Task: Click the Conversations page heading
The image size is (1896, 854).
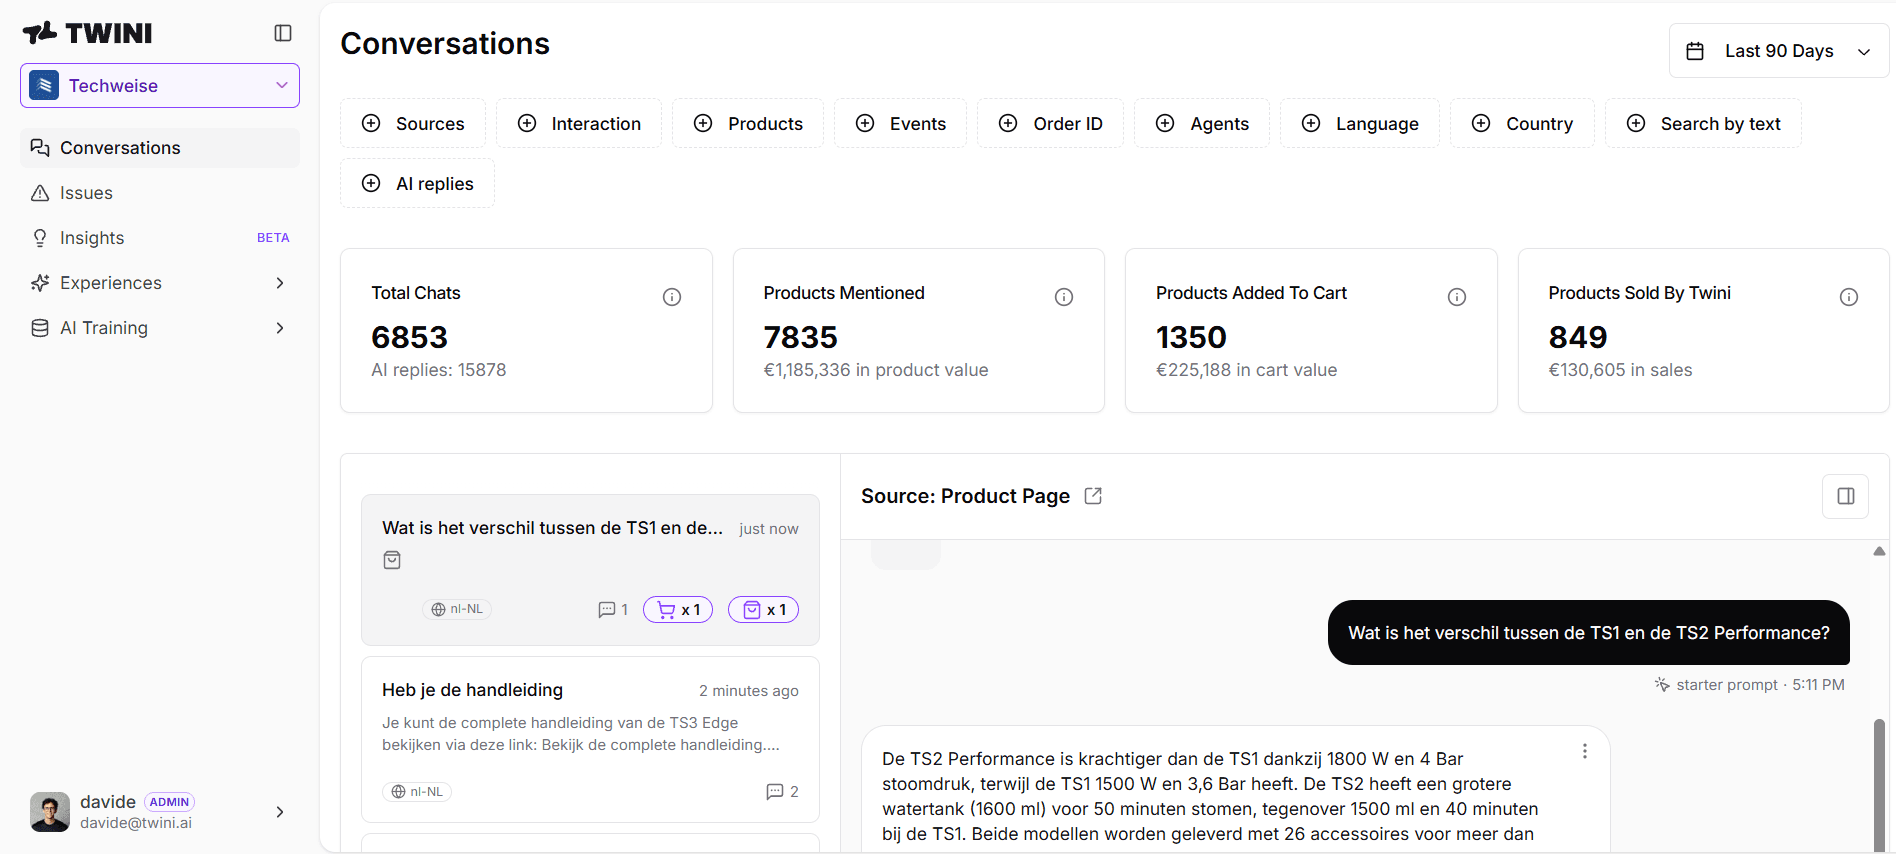Action: (445, 44)
